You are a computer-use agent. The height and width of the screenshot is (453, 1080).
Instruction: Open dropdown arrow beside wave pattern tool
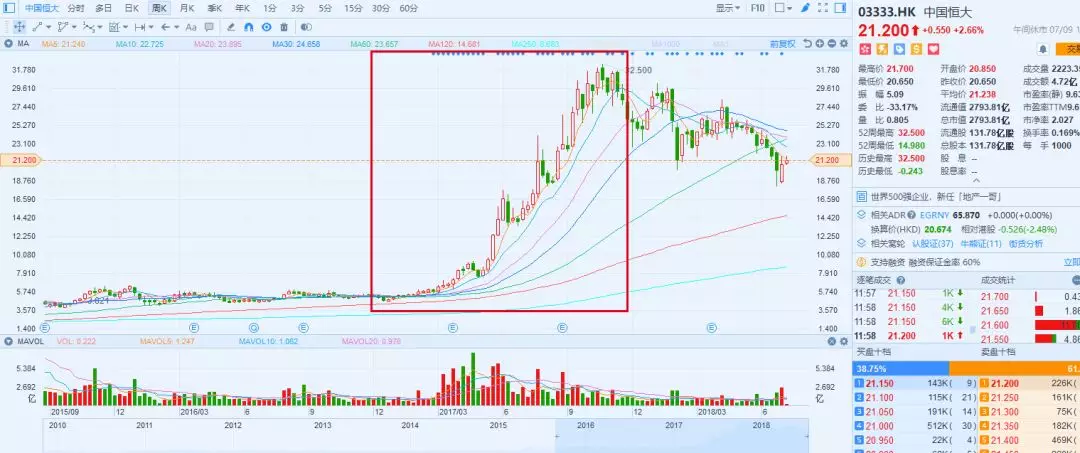click(x=100, y=28)
